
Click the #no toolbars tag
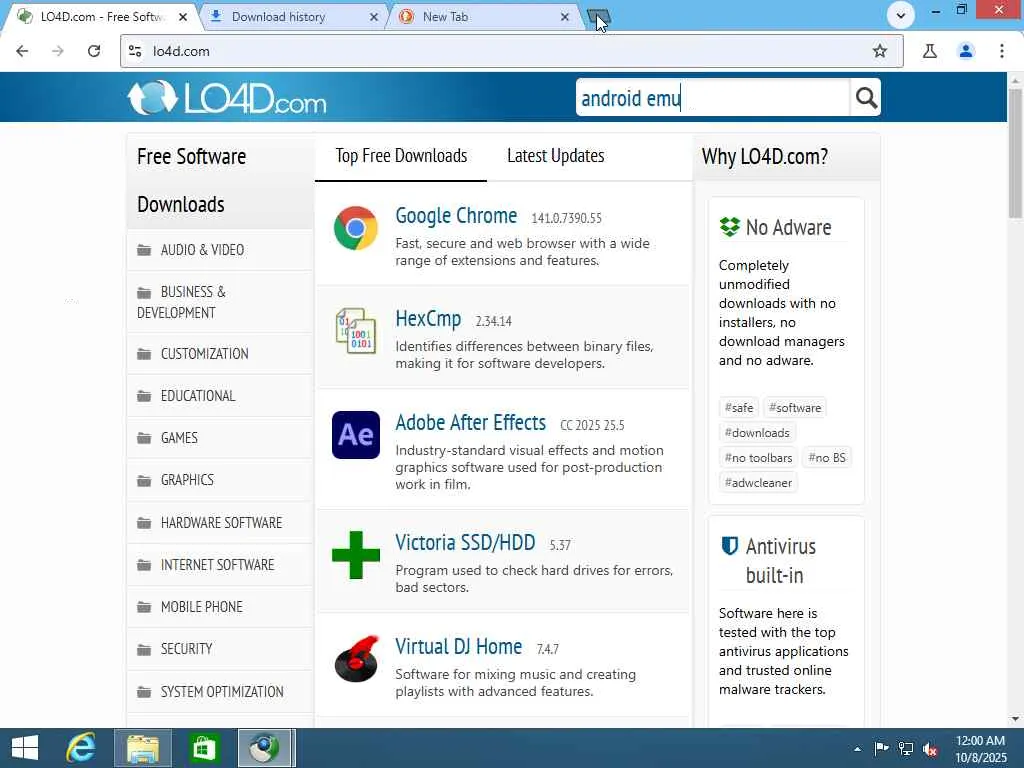tap(758, 458)
